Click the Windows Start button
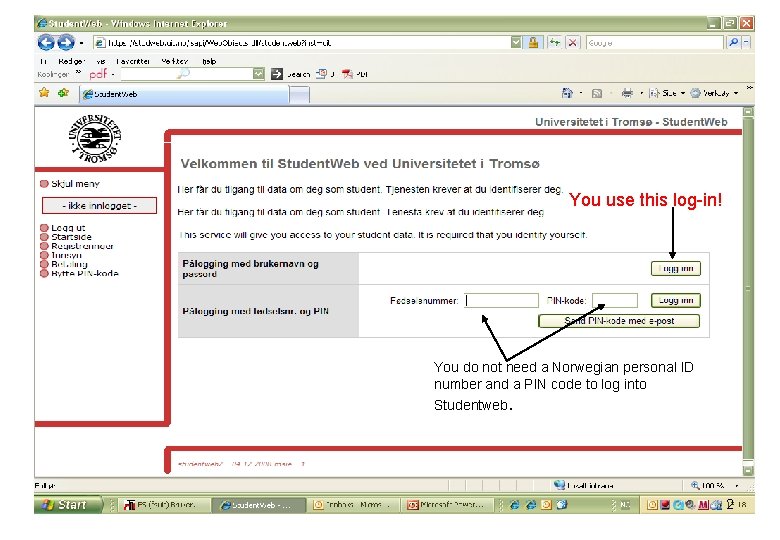This screenshot has height=540, width=780. click(x=68, y=505)
